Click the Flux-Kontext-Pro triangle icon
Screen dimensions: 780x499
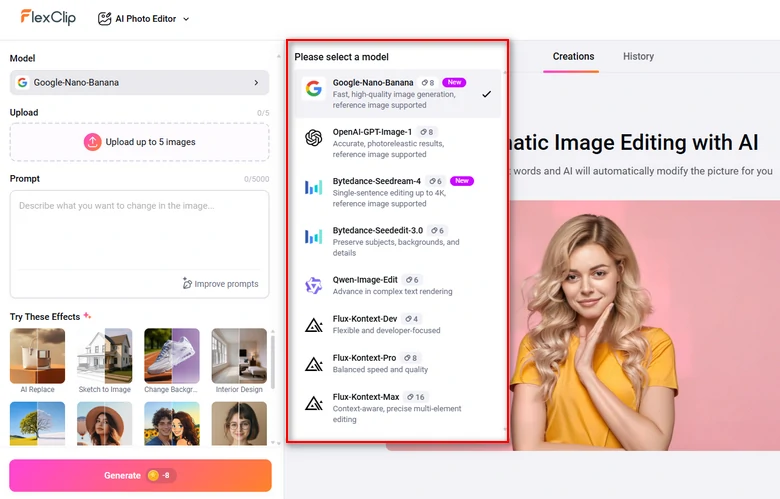tap(313, 364)
